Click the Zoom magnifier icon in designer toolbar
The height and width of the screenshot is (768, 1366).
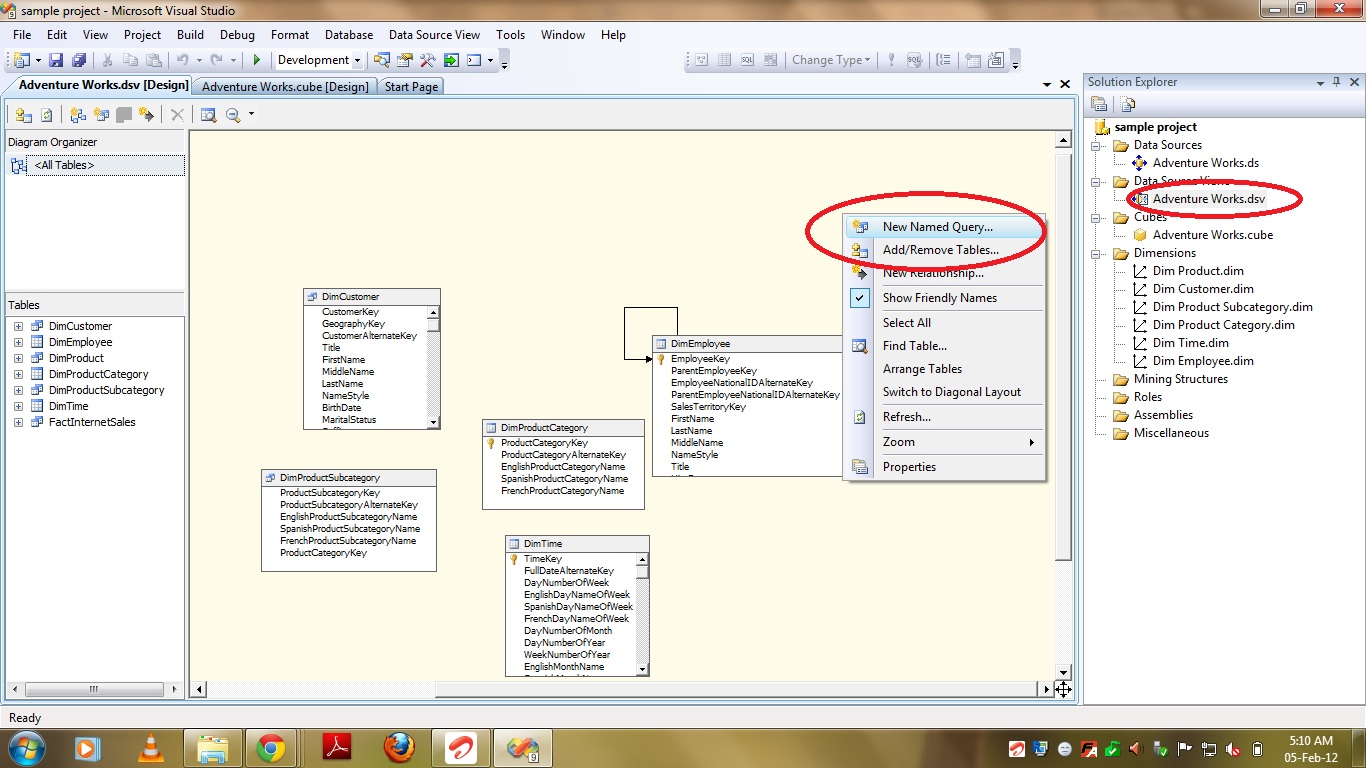coord(233,115)
